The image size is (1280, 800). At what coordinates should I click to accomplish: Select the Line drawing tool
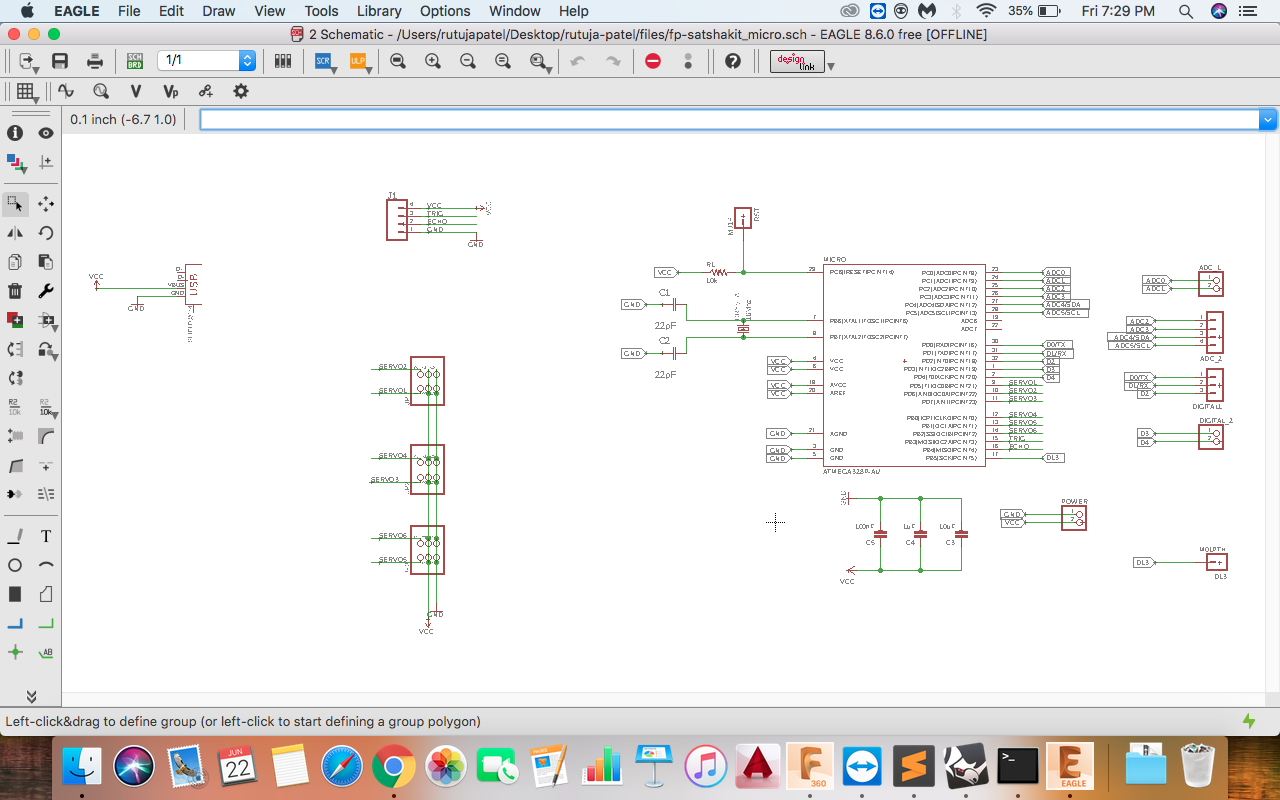[x=15, y=536]
